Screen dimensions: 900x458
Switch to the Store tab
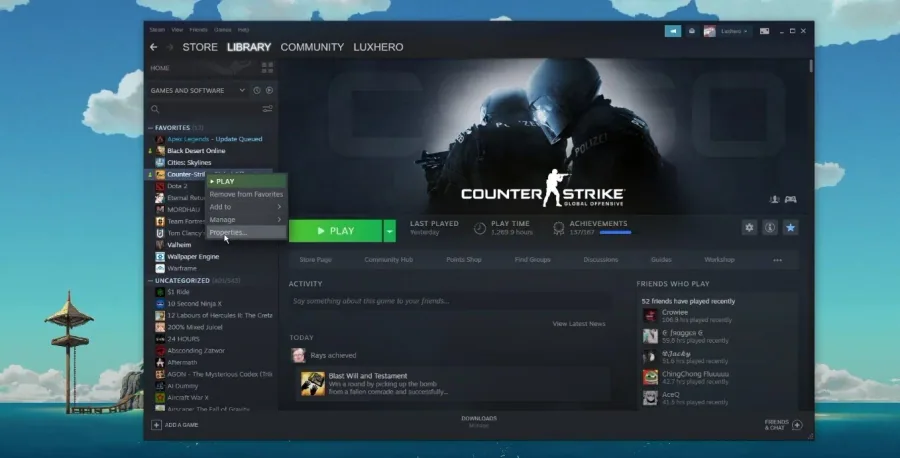click(200, 47)
